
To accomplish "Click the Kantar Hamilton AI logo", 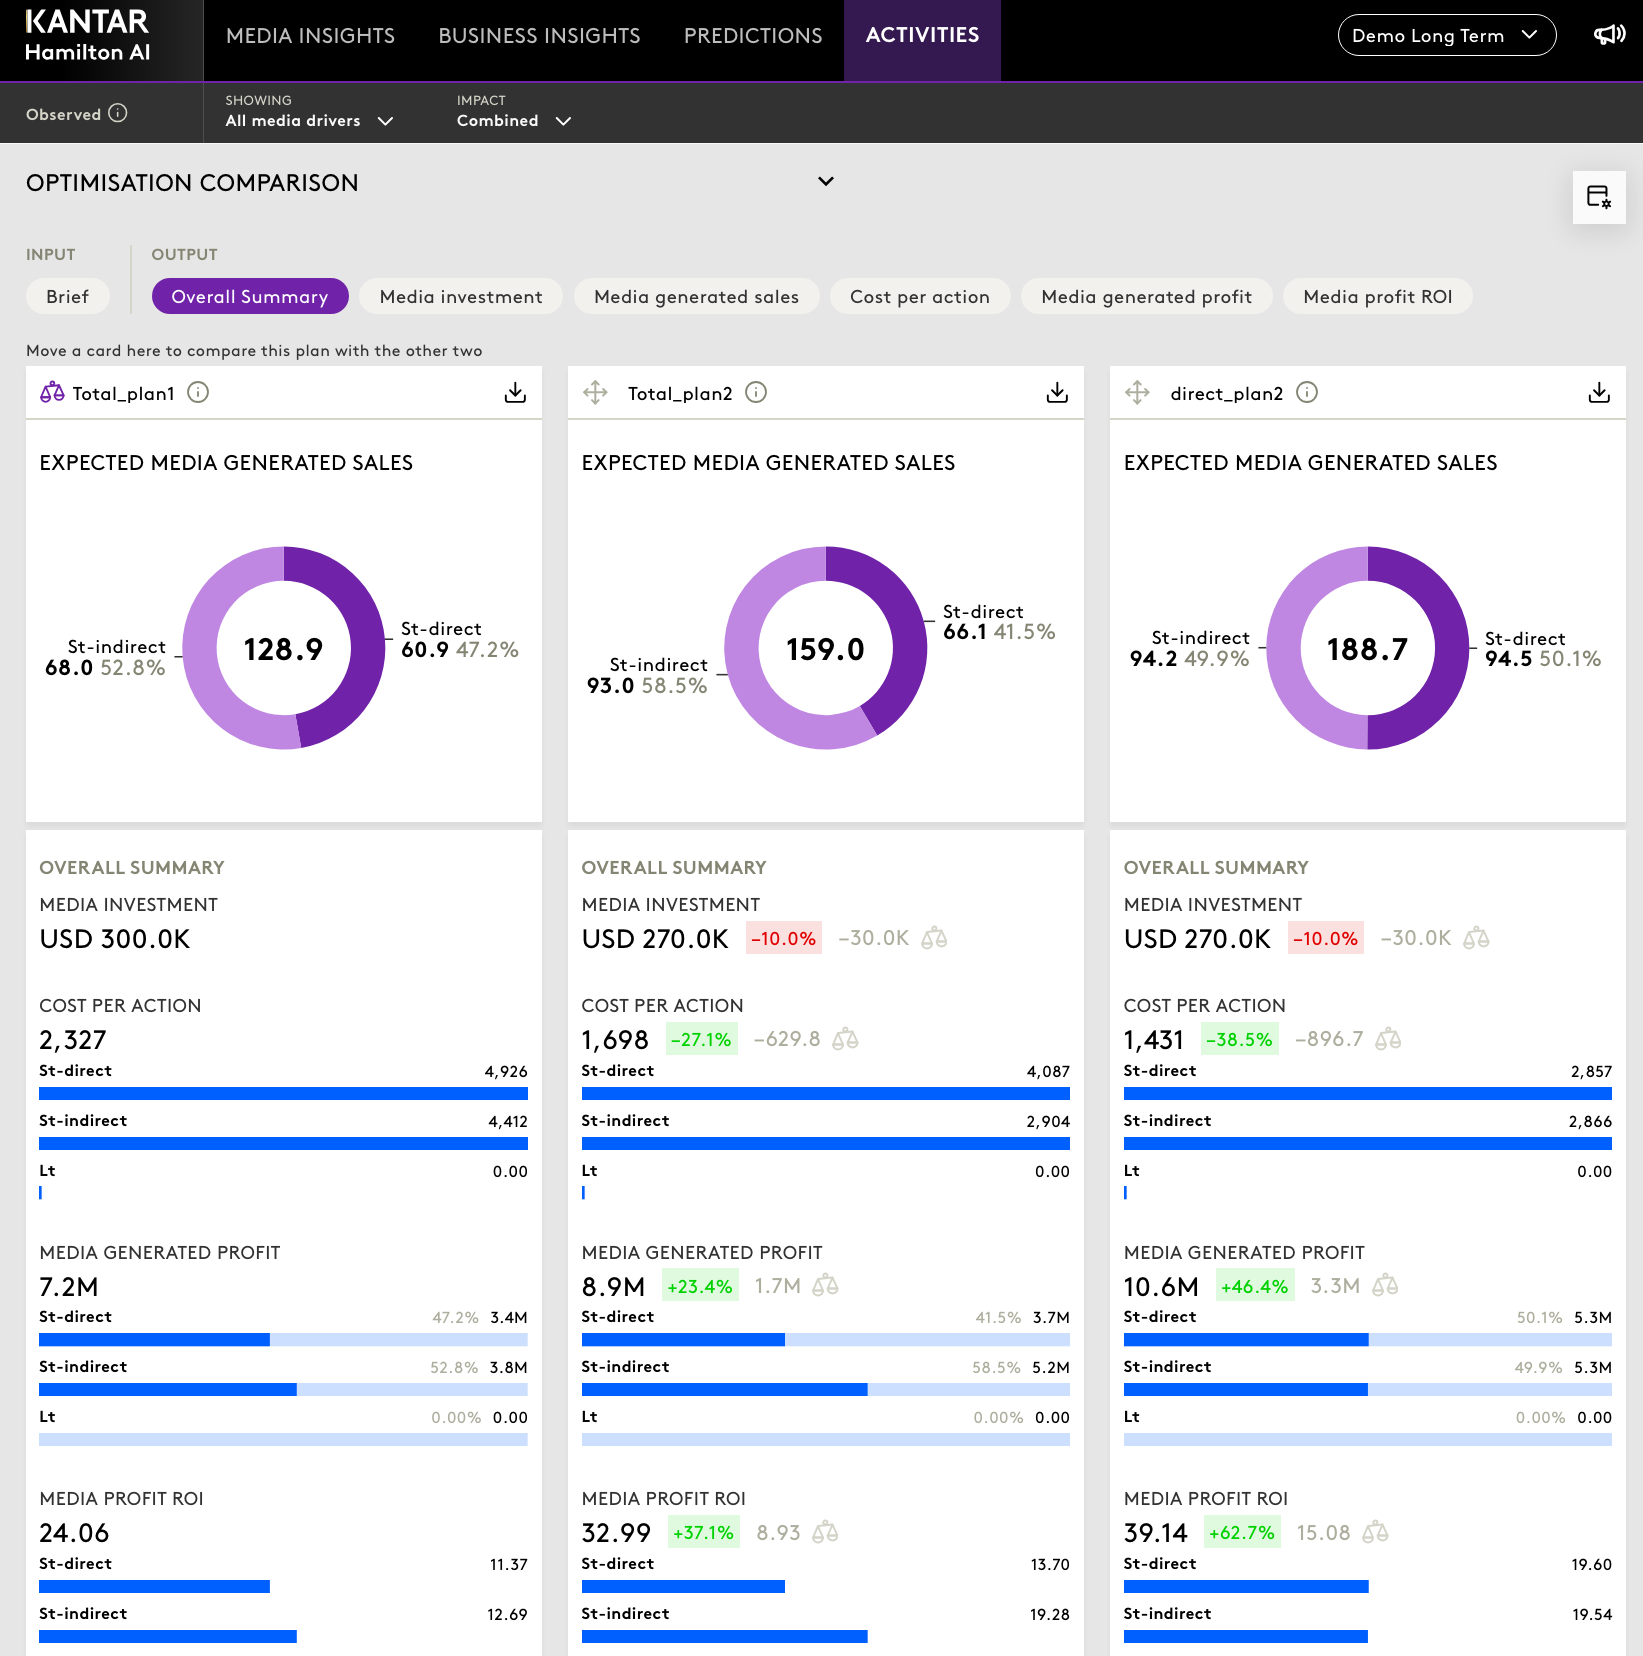I will [87, 36].
